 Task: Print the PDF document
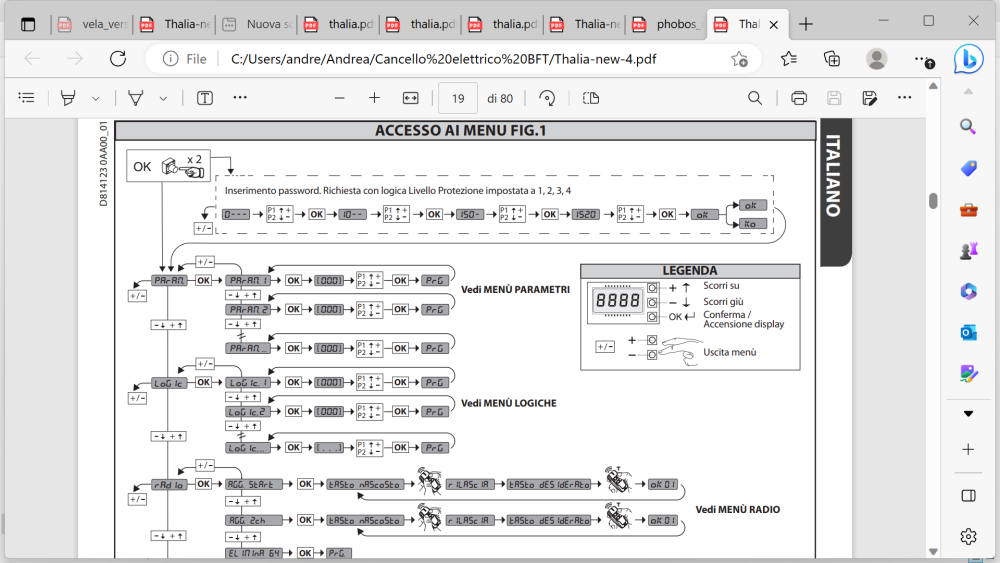click(x=798, y=98)
